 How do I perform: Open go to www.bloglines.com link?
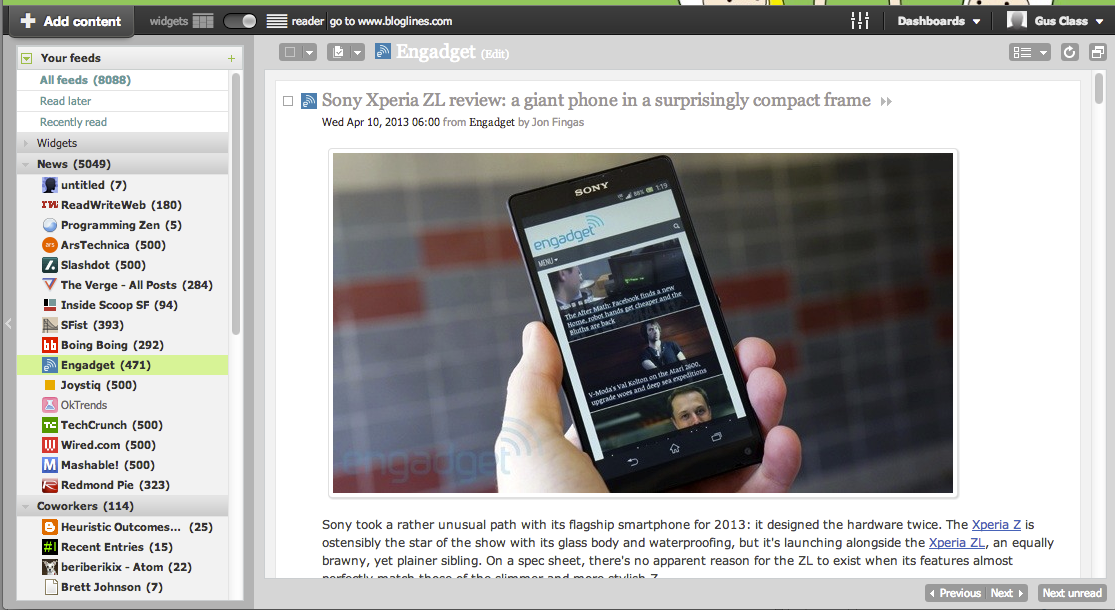[x=390, y=21]
